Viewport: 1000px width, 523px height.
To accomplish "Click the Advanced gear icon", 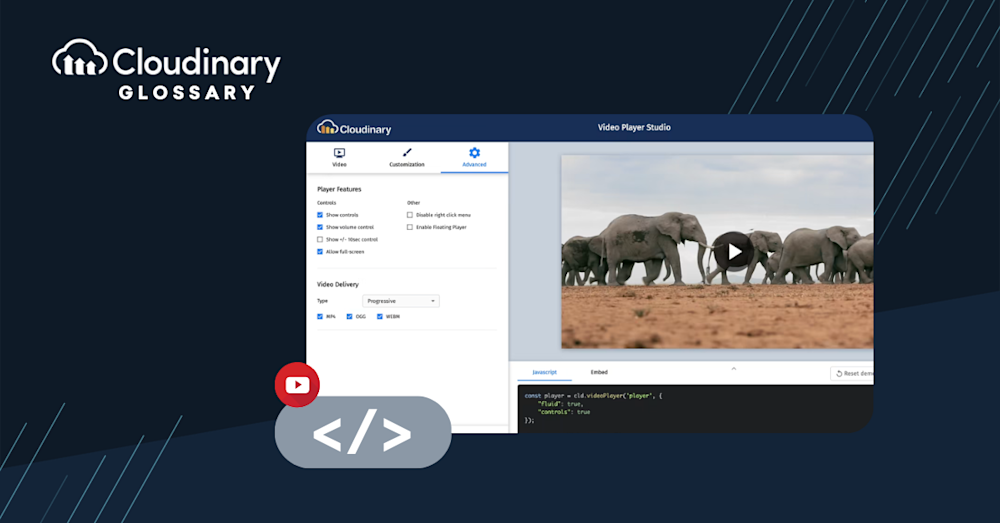I will click(x=474, y=152).
